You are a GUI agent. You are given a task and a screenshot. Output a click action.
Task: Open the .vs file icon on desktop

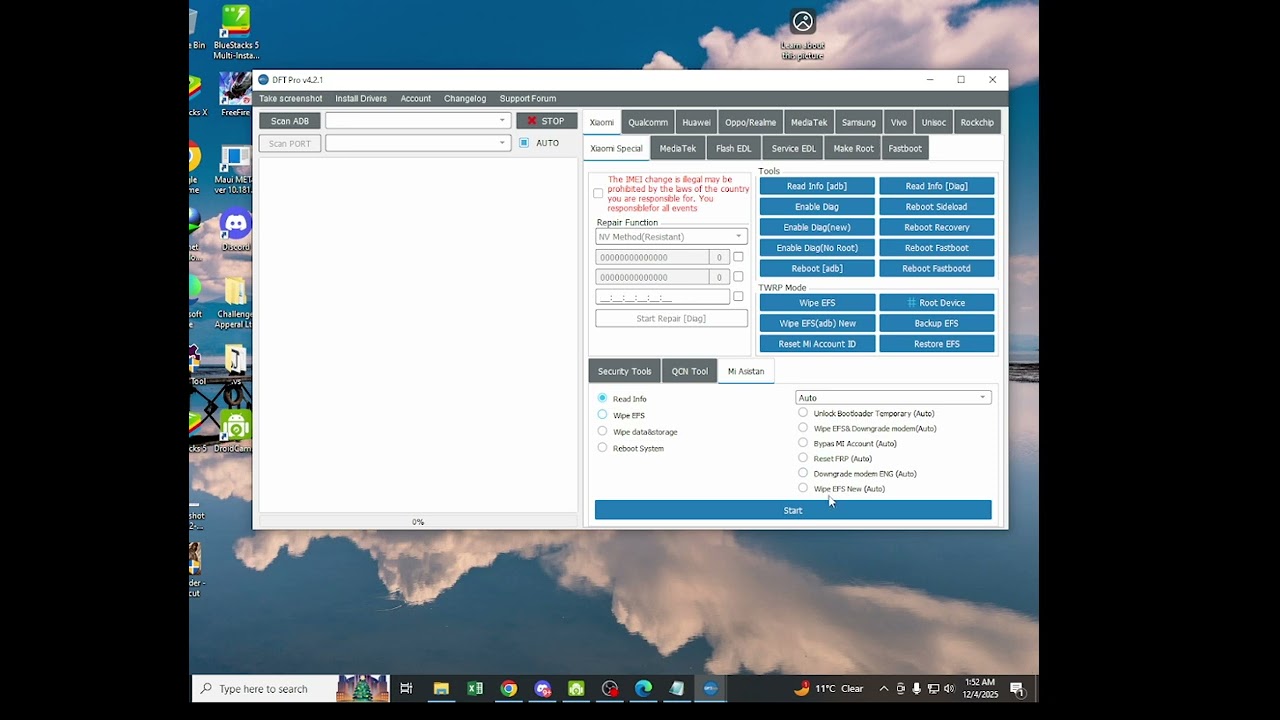(235, 365)
